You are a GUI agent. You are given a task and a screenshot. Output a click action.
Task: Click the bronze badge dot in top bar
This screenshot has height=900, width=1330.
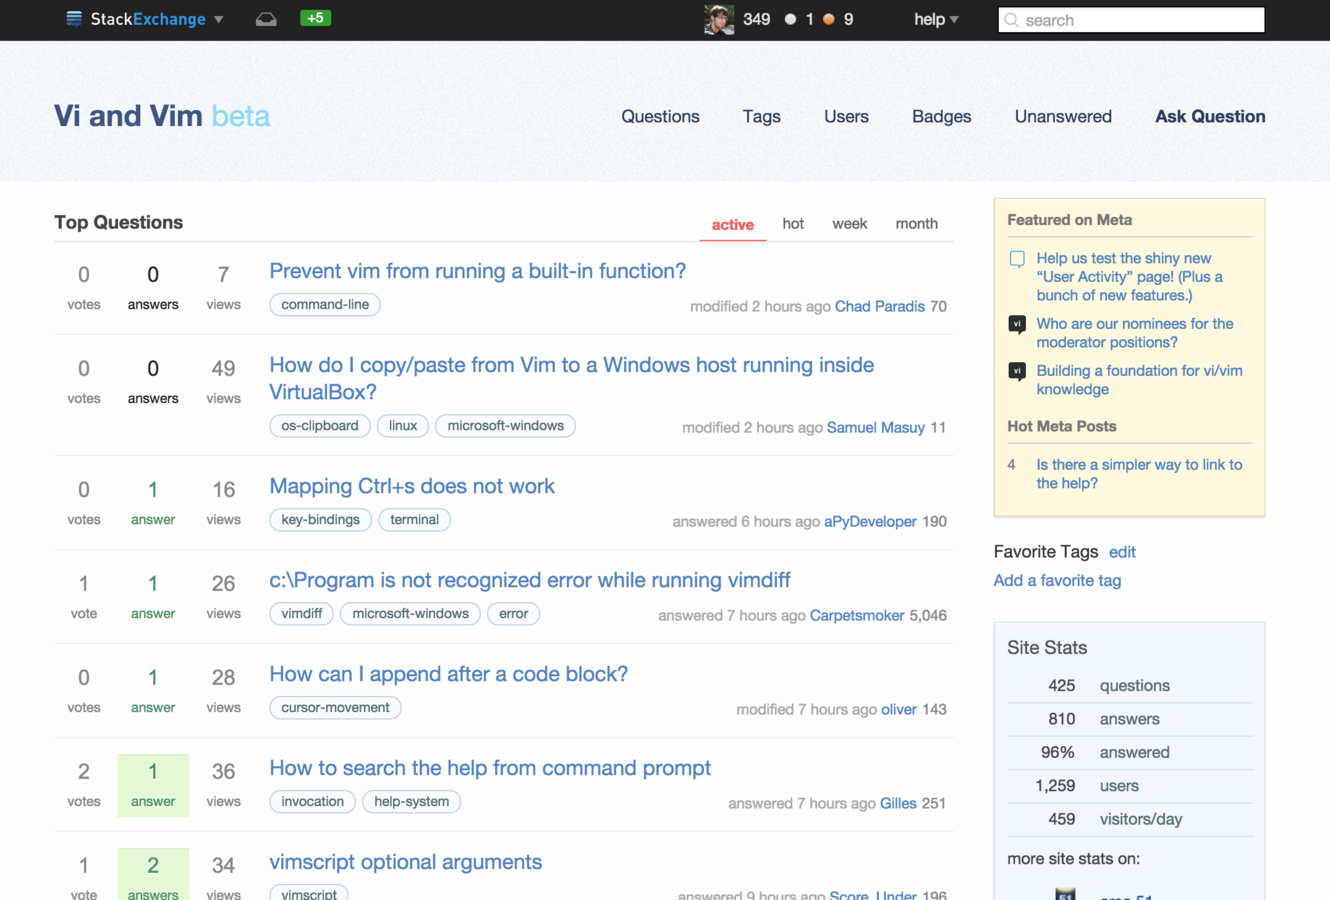828,19
